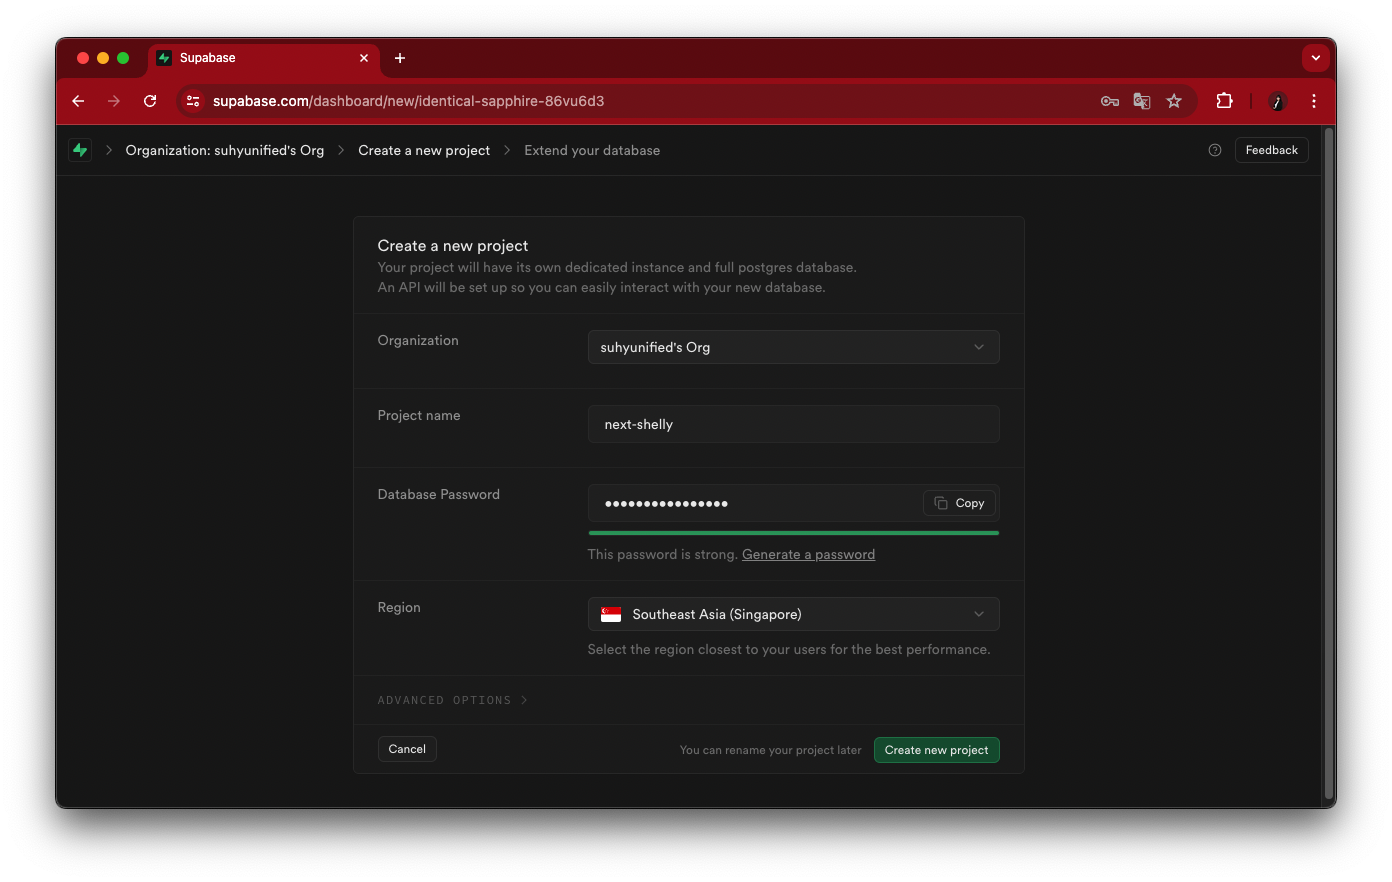Click the Singapore flag icon in Region

coord(611,614)
